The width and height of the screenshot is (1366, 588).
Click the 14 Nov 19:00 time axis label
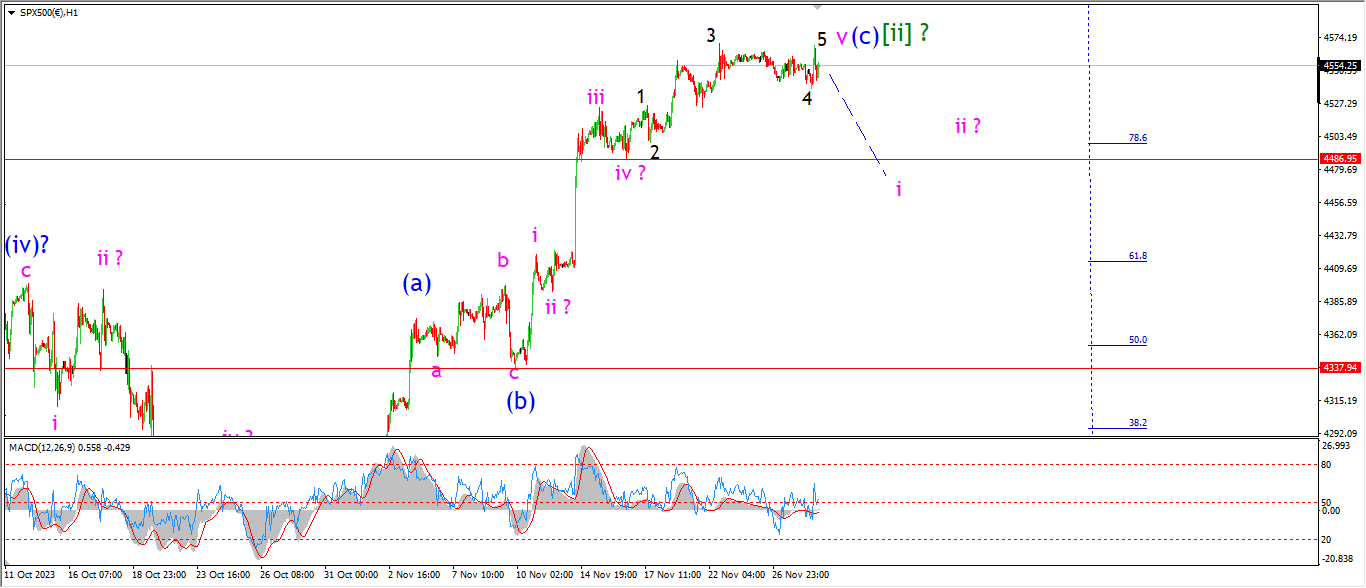pos(610,575)
